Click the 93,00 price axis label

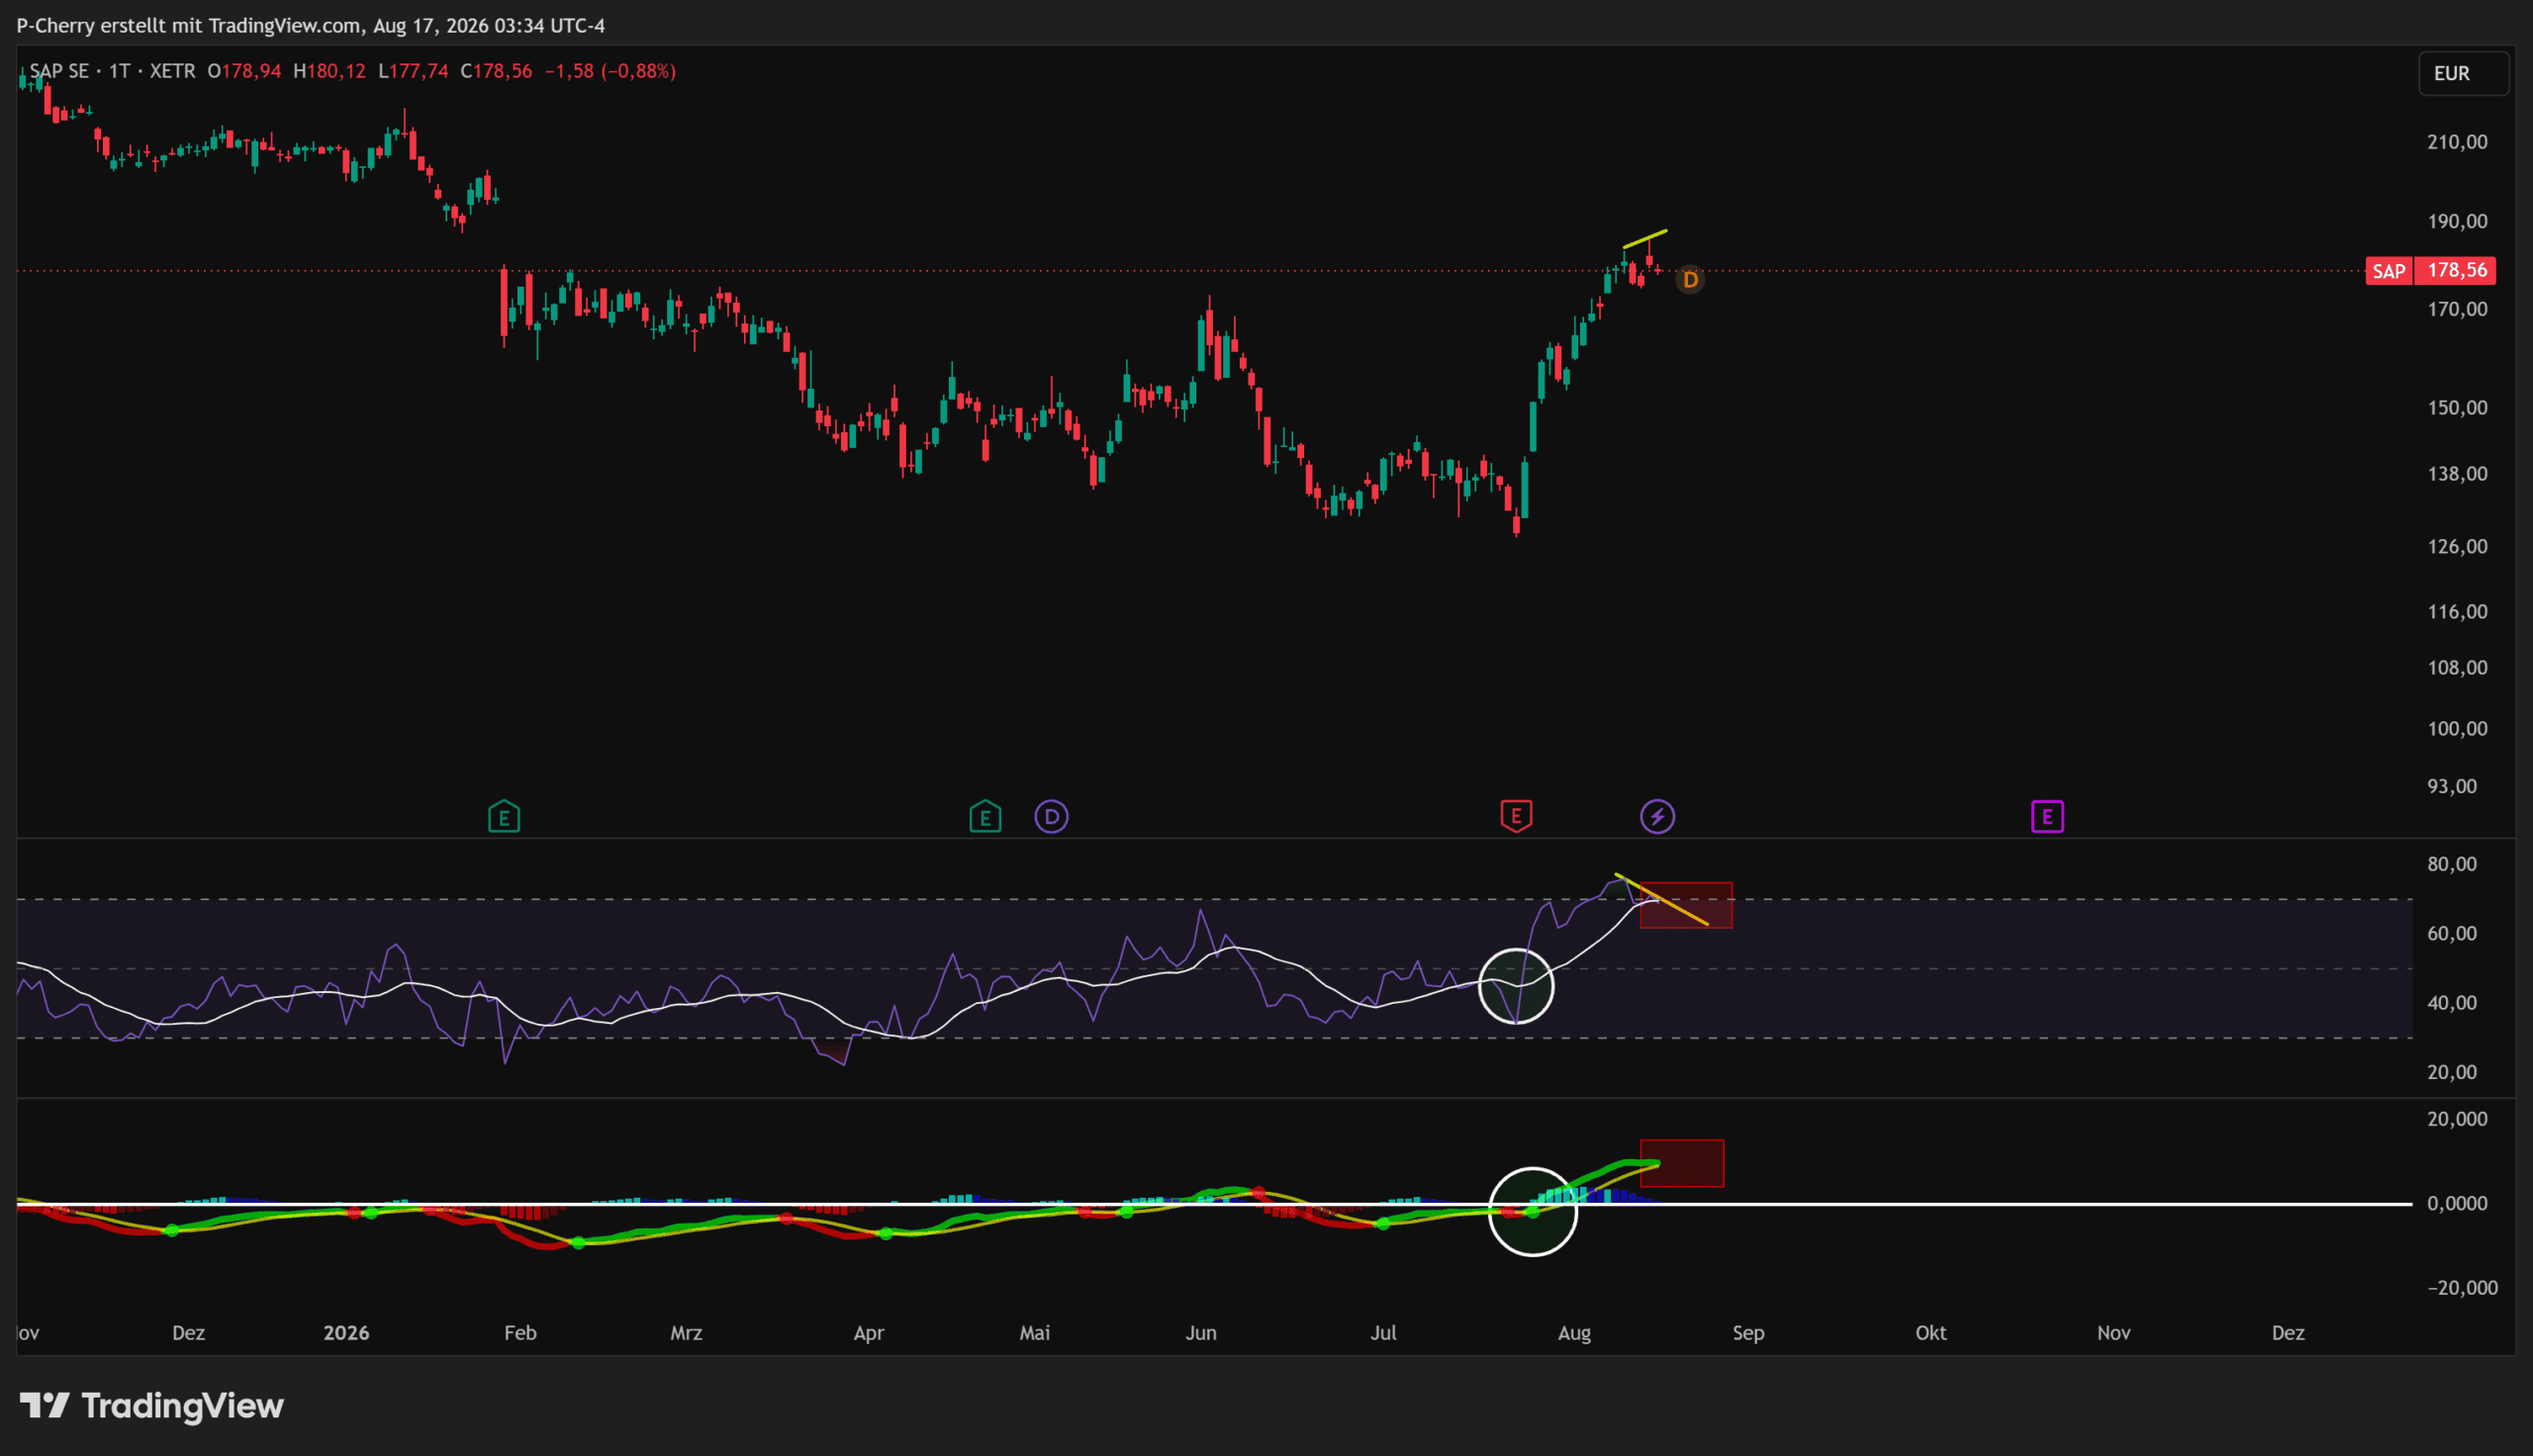(2452, 786)
